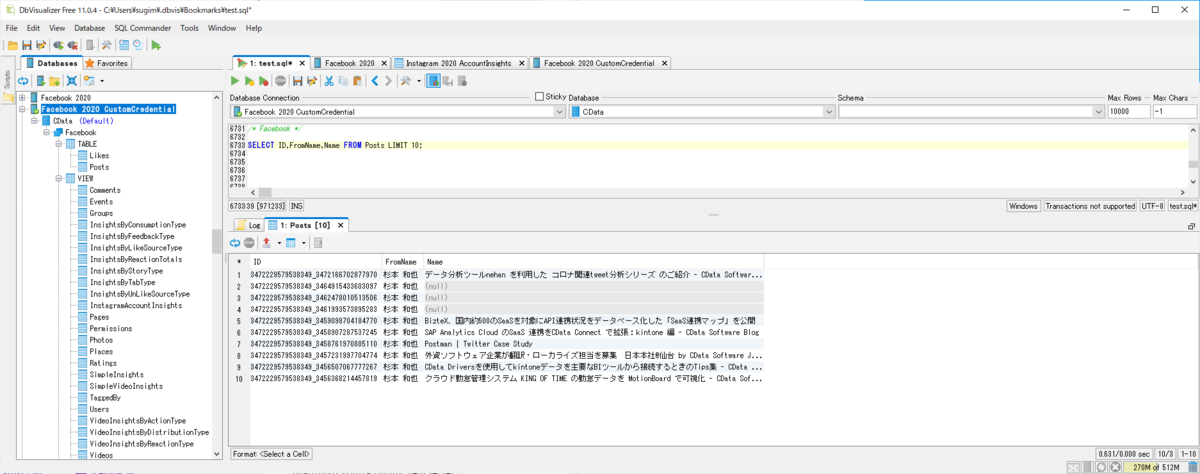Click the Max Rows input field
1200x474 pixels.
point(1128,112)
